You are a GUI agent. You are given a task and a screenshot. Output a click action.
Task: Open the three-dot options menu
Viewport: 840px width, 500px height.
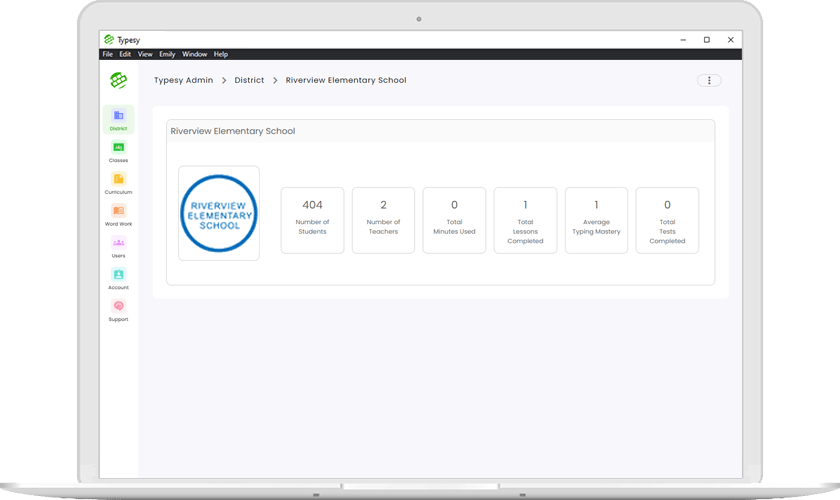pos(709,80)
